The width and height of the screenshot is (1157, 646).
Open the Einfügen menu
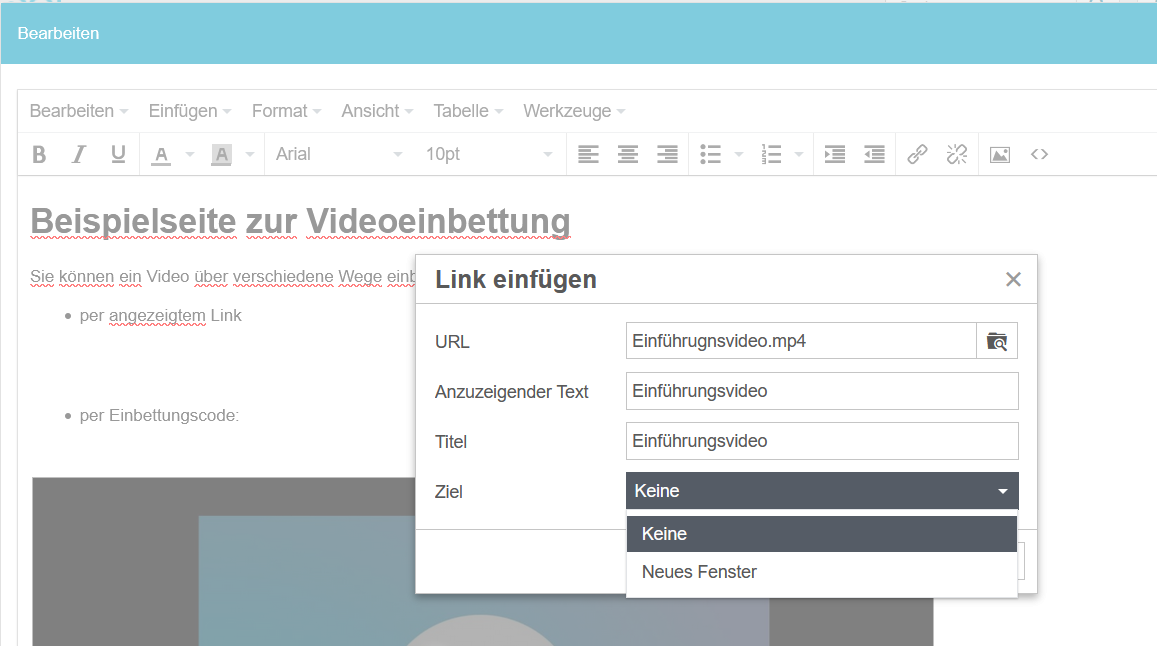click(x=182, y=111)
